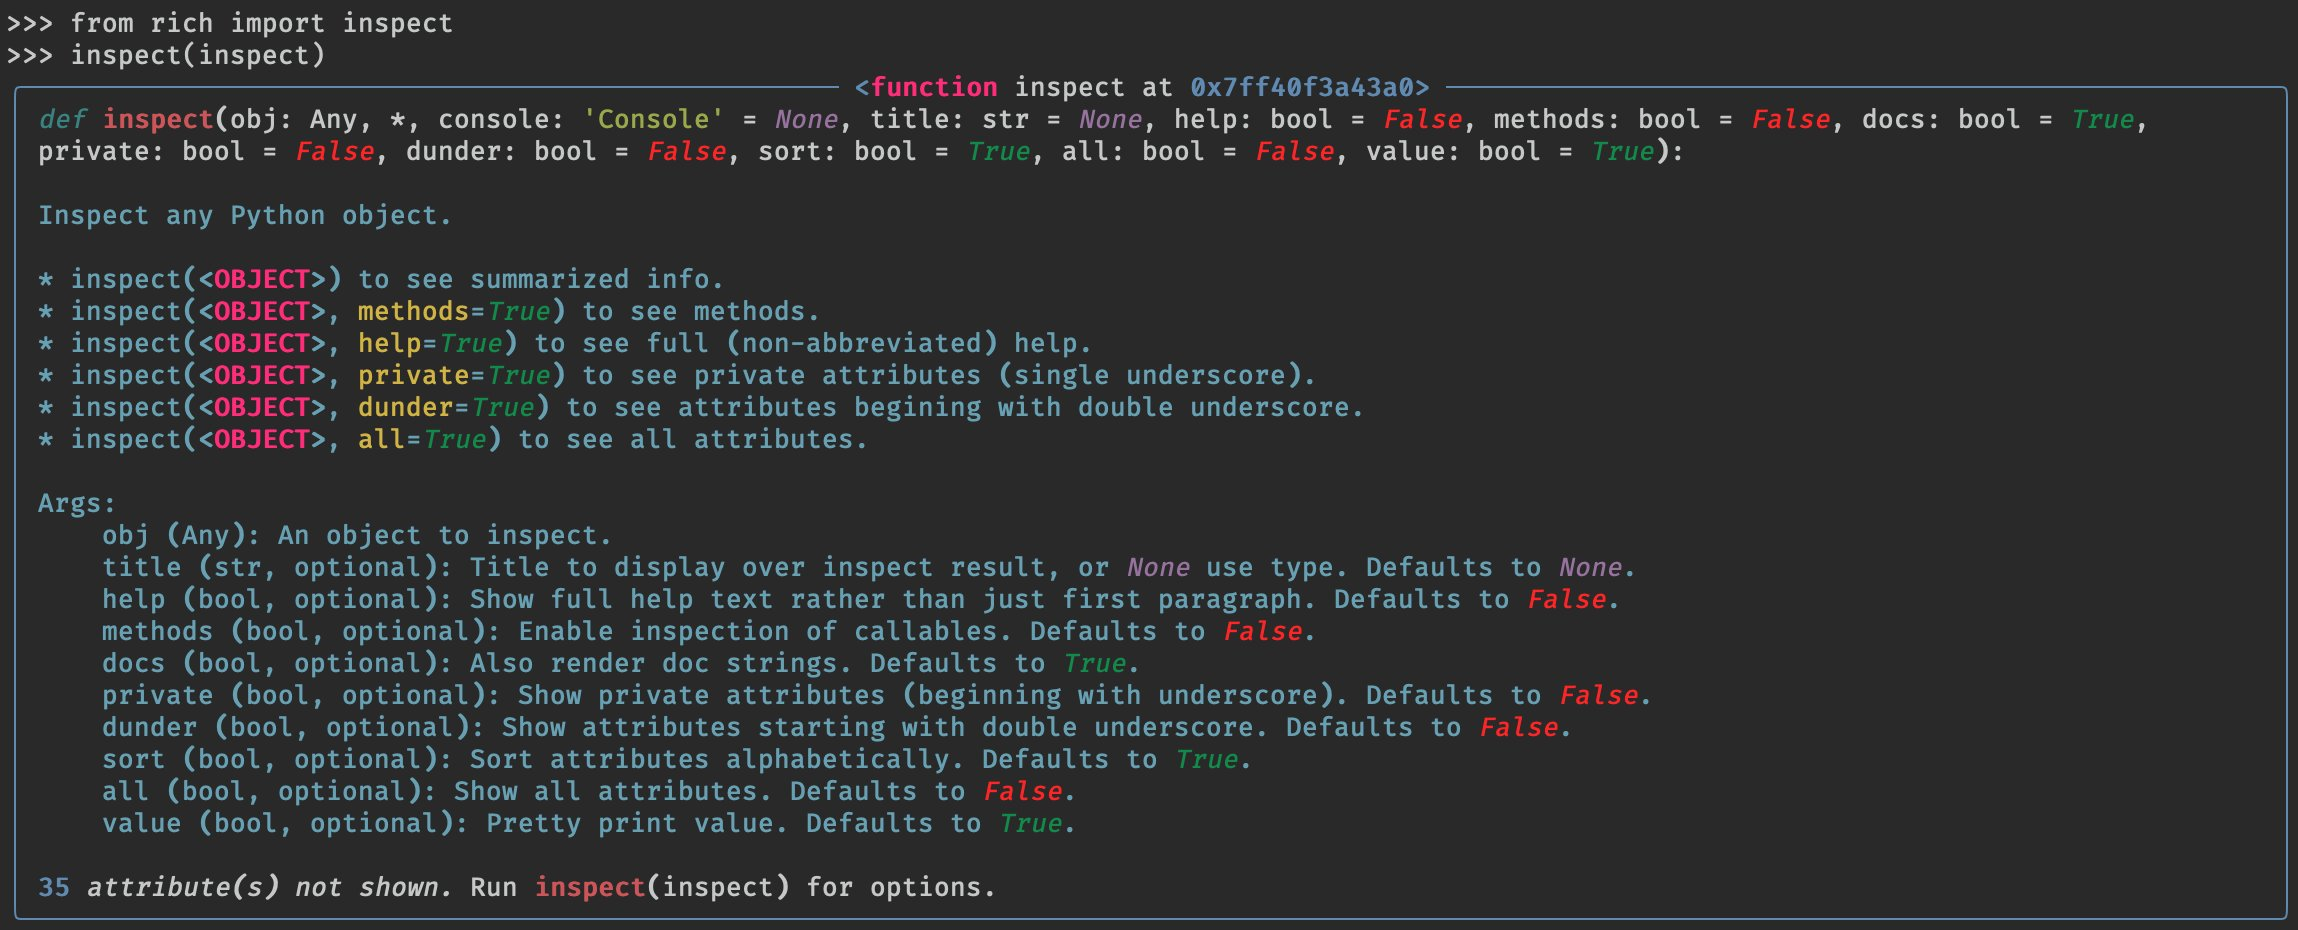The height and width of the screenshot is (930, 2298).
Task: Click the 'value (bool, optional)' argument line
Action: (x=588, y=823)
